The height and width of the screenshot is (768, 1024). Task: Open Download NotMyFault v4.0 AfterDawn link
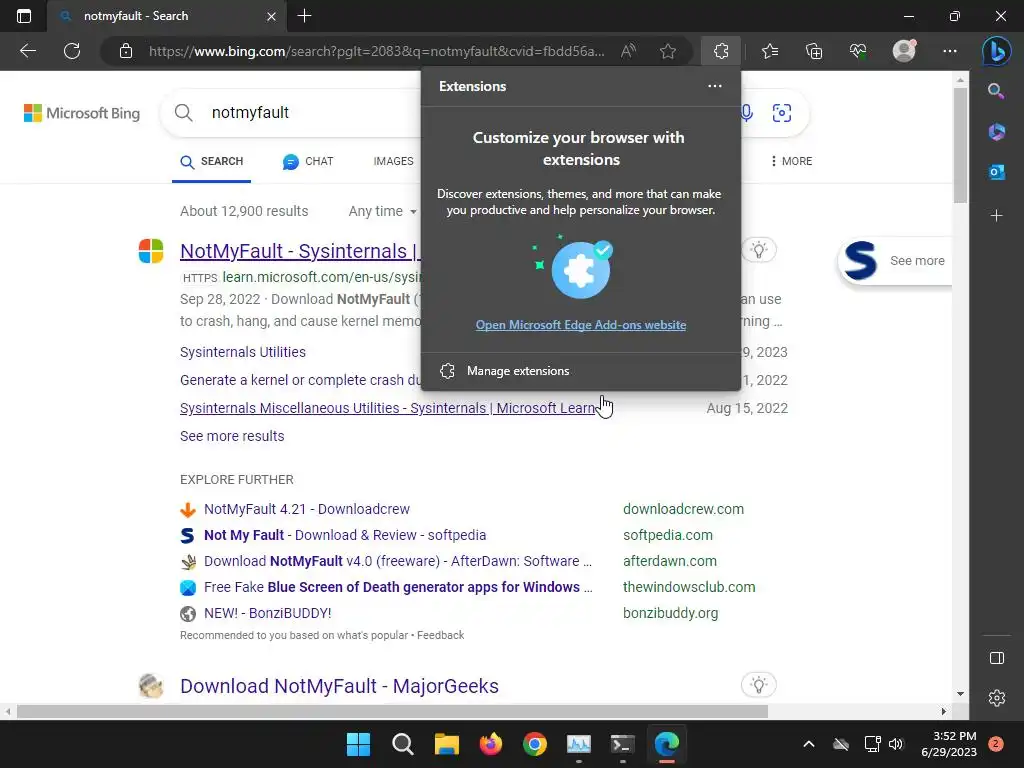[x=398, y=561]
